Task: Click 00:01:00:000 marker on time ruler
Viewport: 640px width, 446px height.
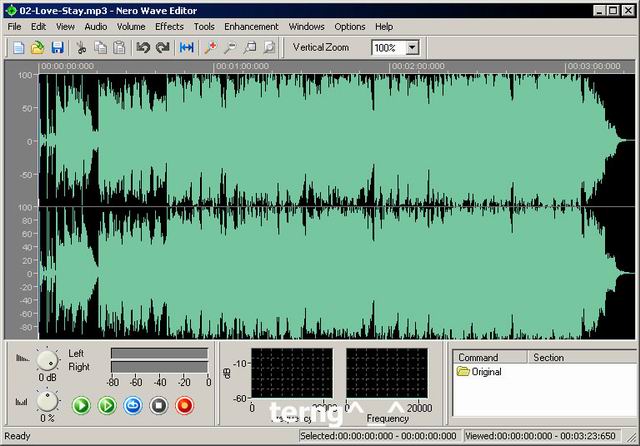Action: coord(242,66)
